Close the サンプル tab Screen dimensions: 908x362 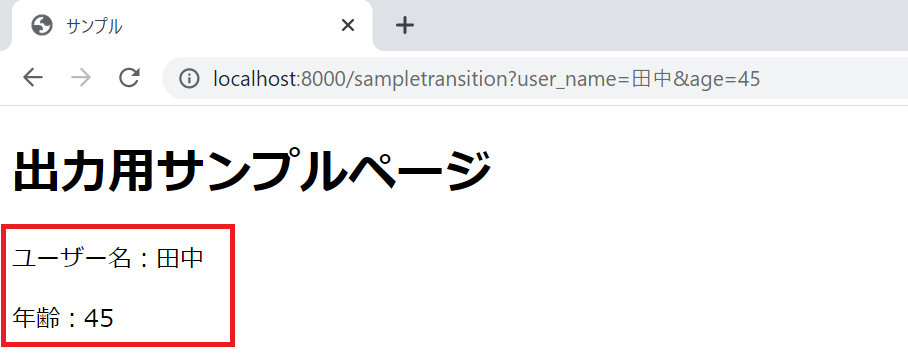[347, 25]
